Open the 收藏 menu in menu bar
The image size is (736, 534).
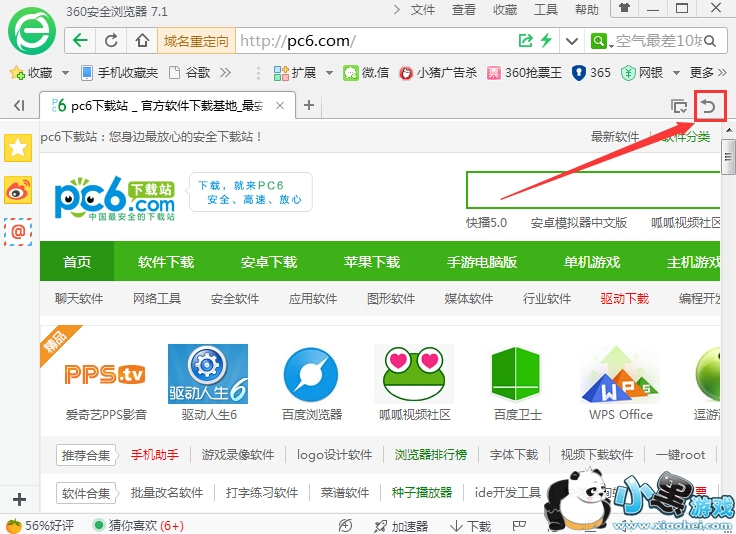(x=505, y=10)
